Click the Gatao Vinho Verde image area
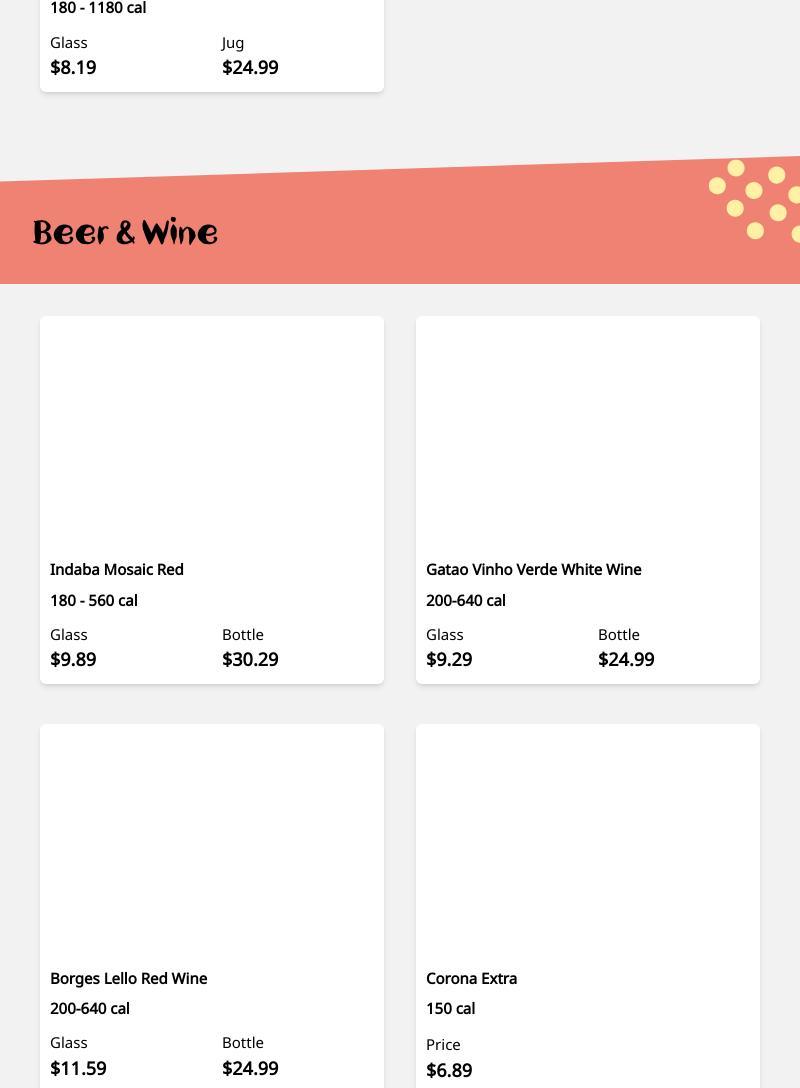Viewport: 800px width, 1088px height. (x=588, y=433)
